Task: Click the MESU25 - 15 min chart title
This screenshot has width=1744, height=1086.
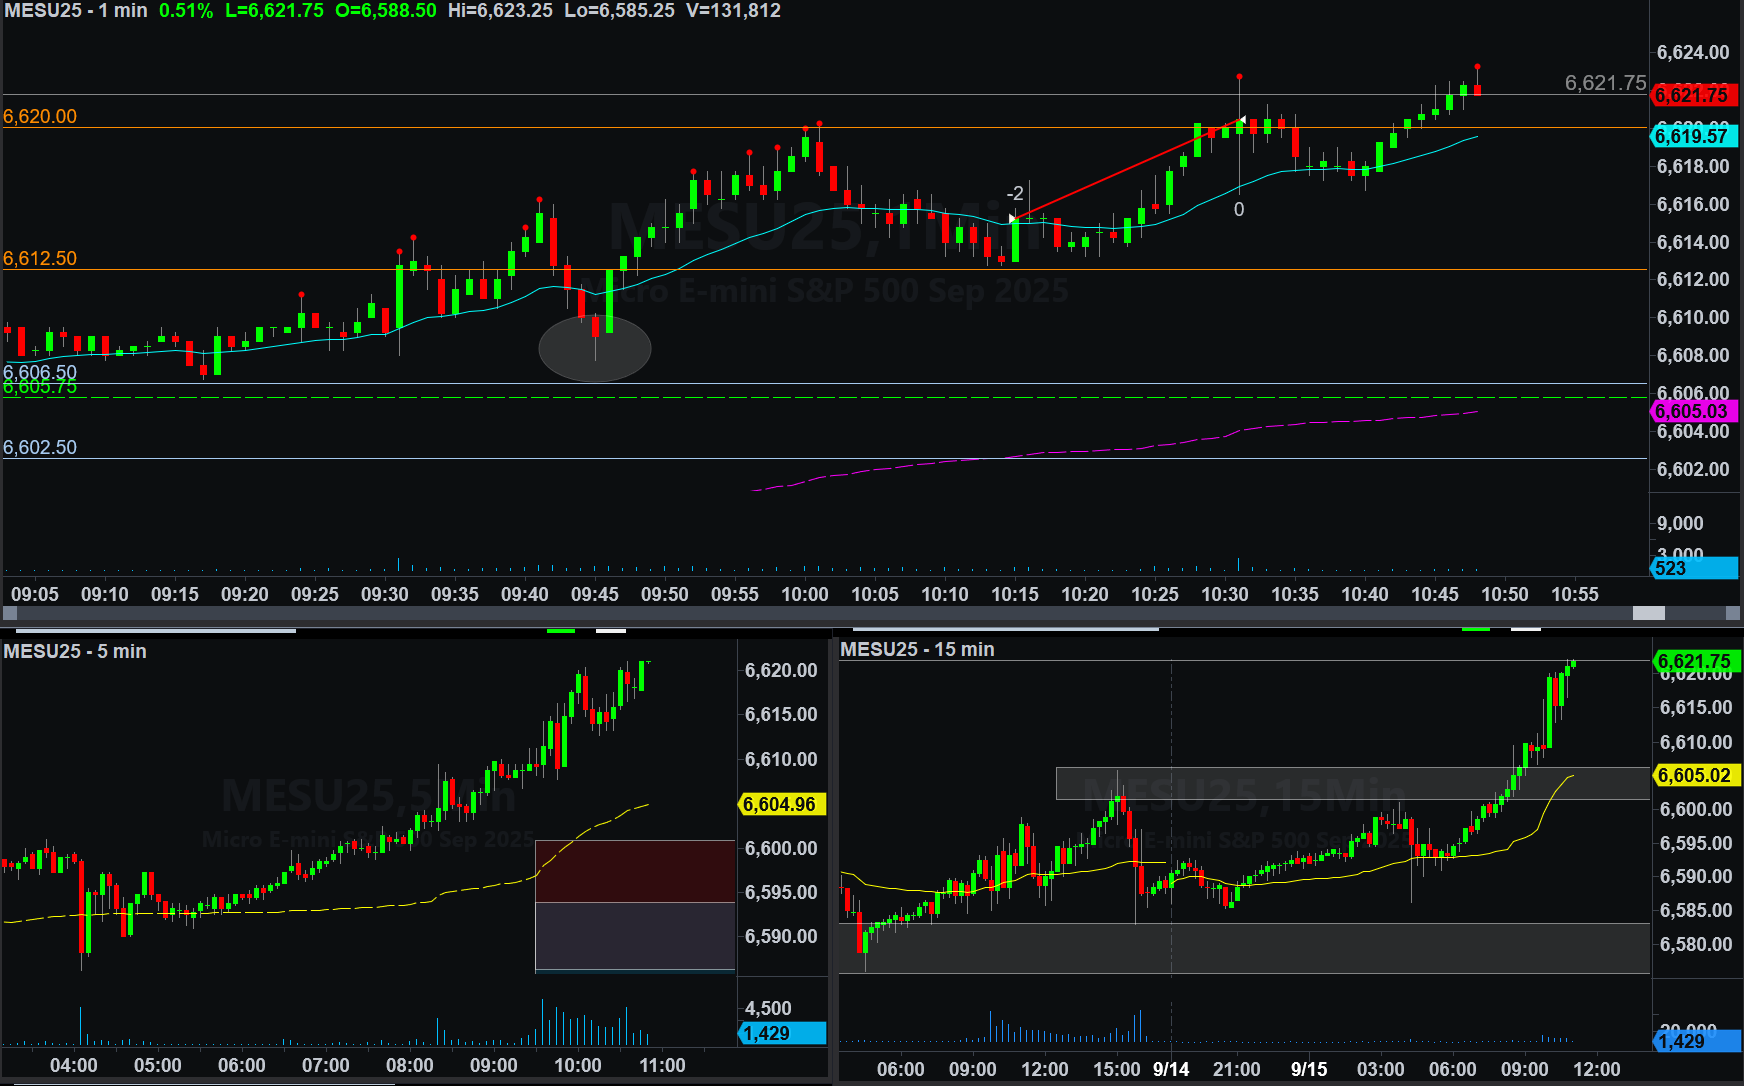Action: click(x=917, y=649)
